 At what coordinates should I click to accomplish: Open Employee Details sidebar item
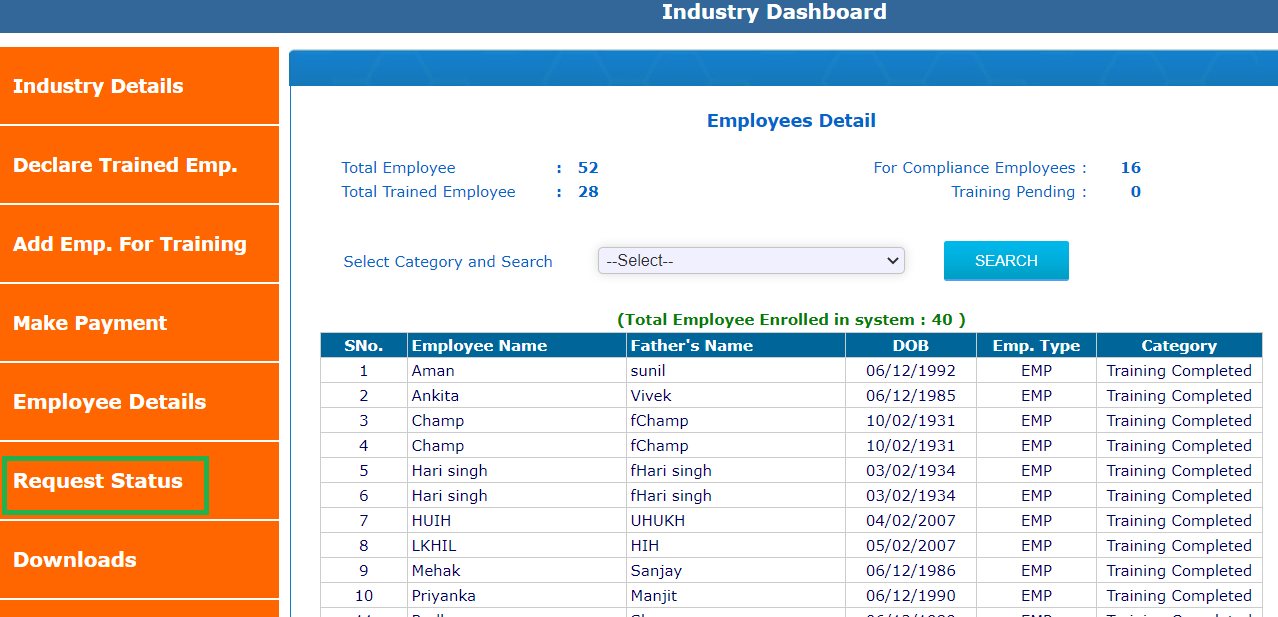pos(109,402)
